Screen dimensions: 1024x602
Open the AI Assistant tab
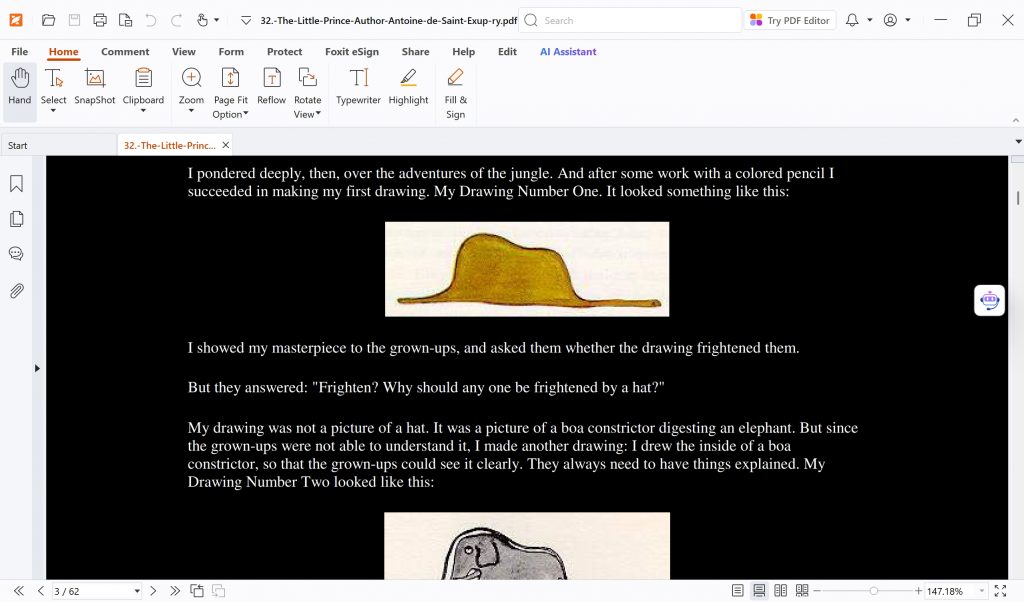click(x=568, y=52)
